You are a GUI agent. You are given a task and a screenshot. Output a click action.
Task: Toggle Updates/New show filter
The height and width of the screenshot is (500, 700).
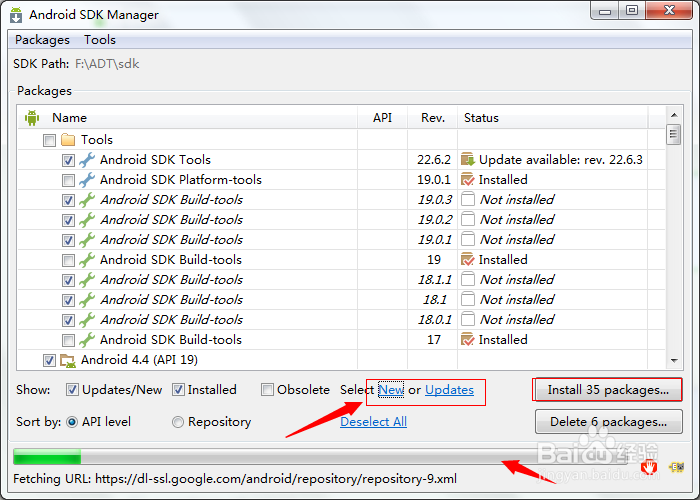(72, 390)
